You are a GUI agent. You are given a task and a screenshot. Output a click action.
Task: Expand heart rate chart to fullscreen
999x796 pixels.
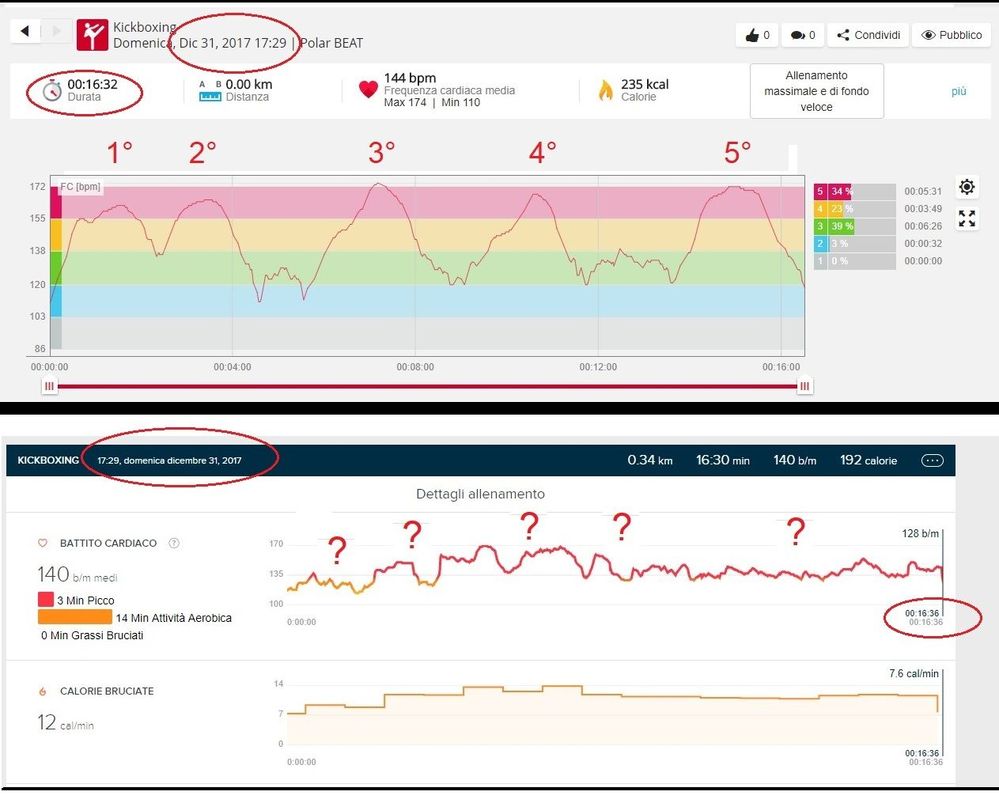[966, 219]
